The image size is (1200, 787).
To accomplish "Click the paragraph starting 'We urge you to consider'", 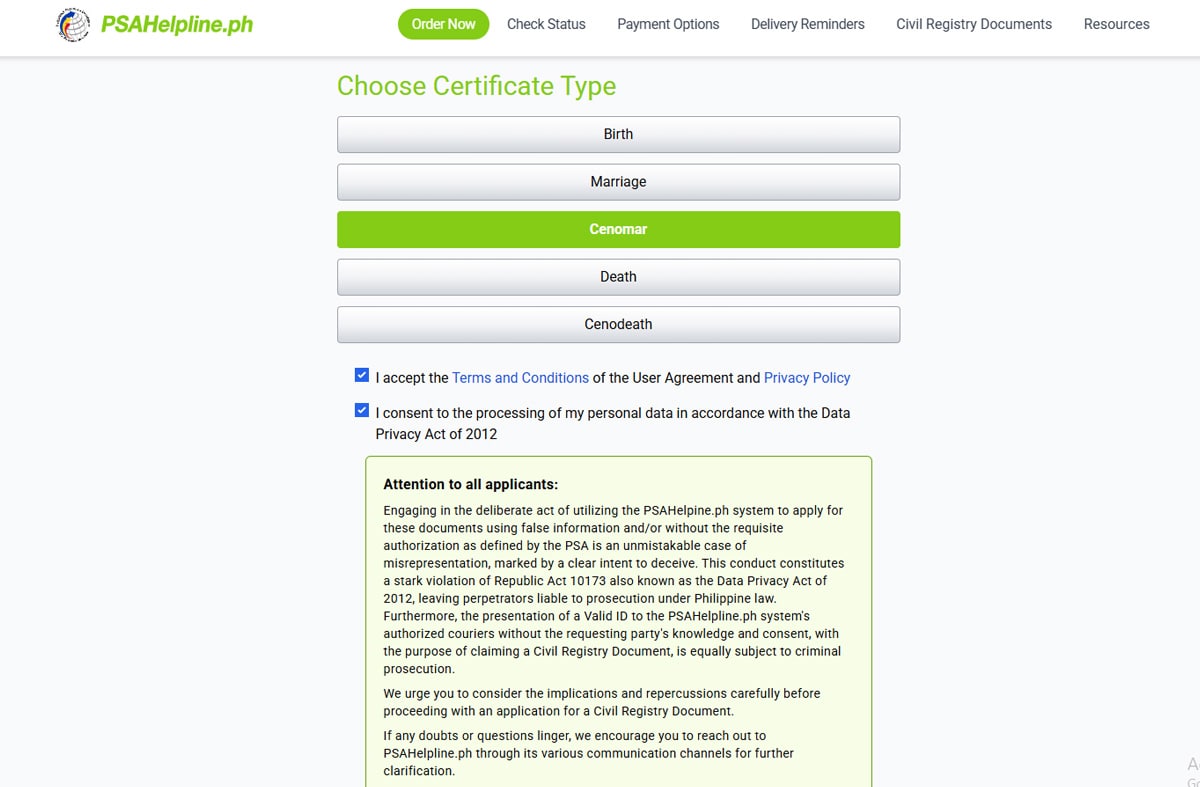I will click(x=602, y=702).
